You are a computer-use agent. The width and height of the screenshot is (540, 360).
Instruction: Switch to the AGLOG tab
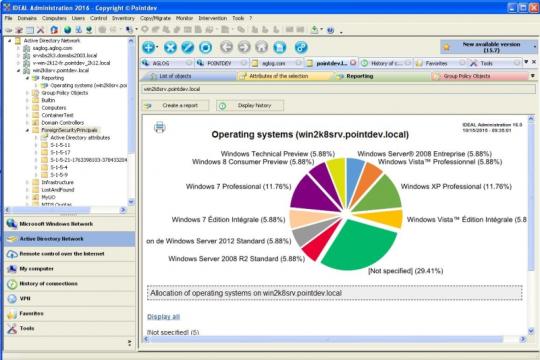167,63
